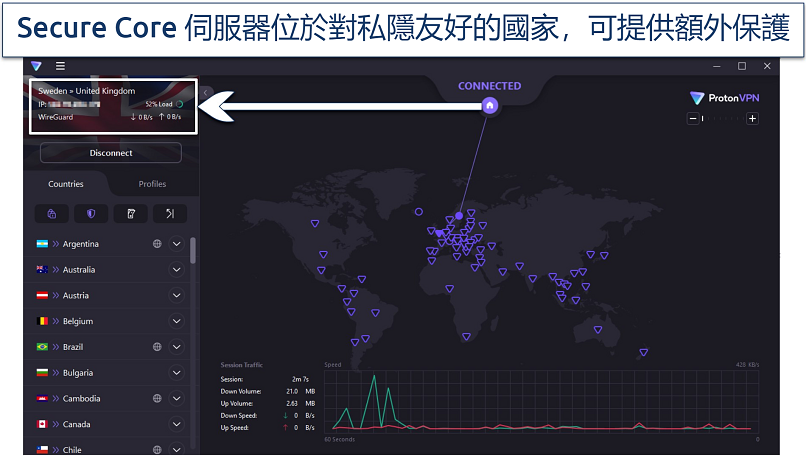Zoom out on the map with the minus button
The width and height of the screenshot is (806, 456).
coord(691,119)
